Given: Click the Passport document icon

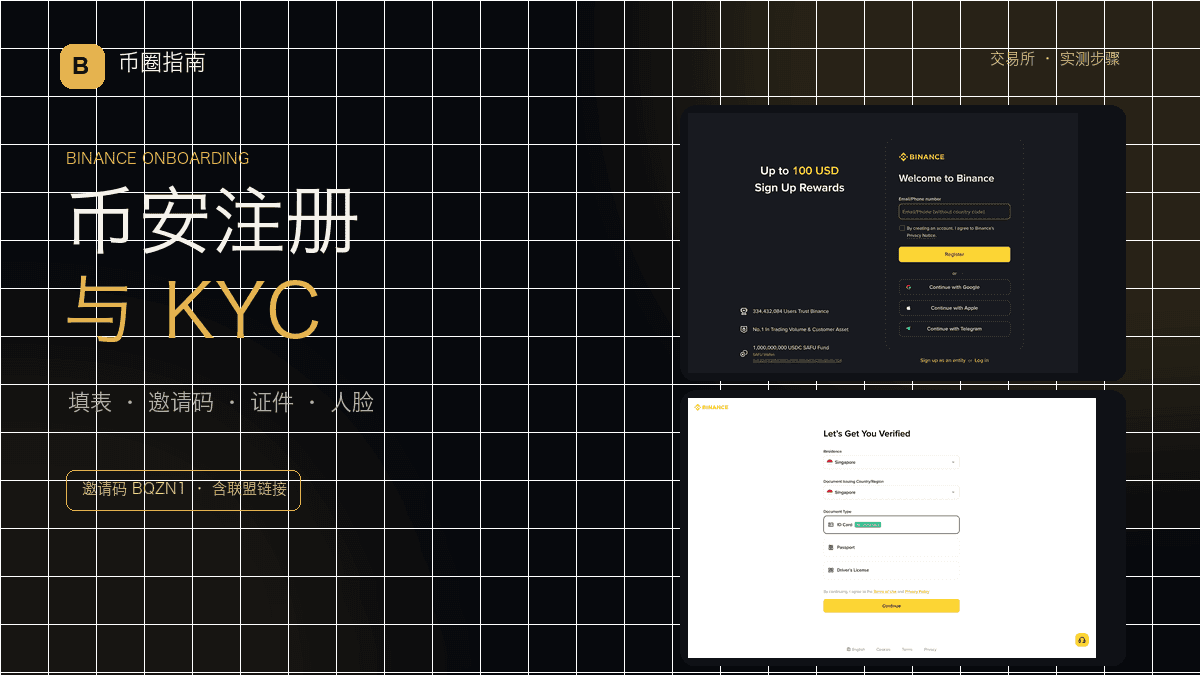Looking at the screenshot, I should [x=831, y=547].
